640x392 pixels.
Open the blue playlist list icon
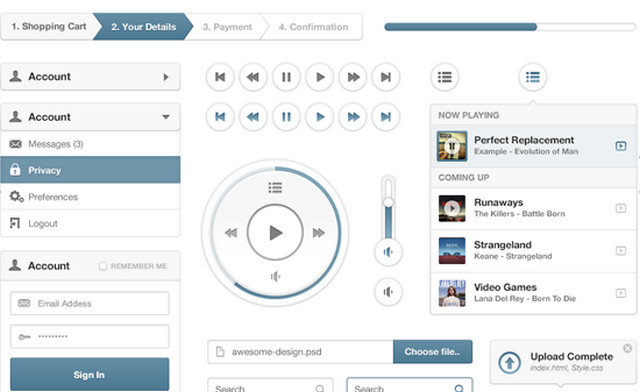click(x=533, y=77)
